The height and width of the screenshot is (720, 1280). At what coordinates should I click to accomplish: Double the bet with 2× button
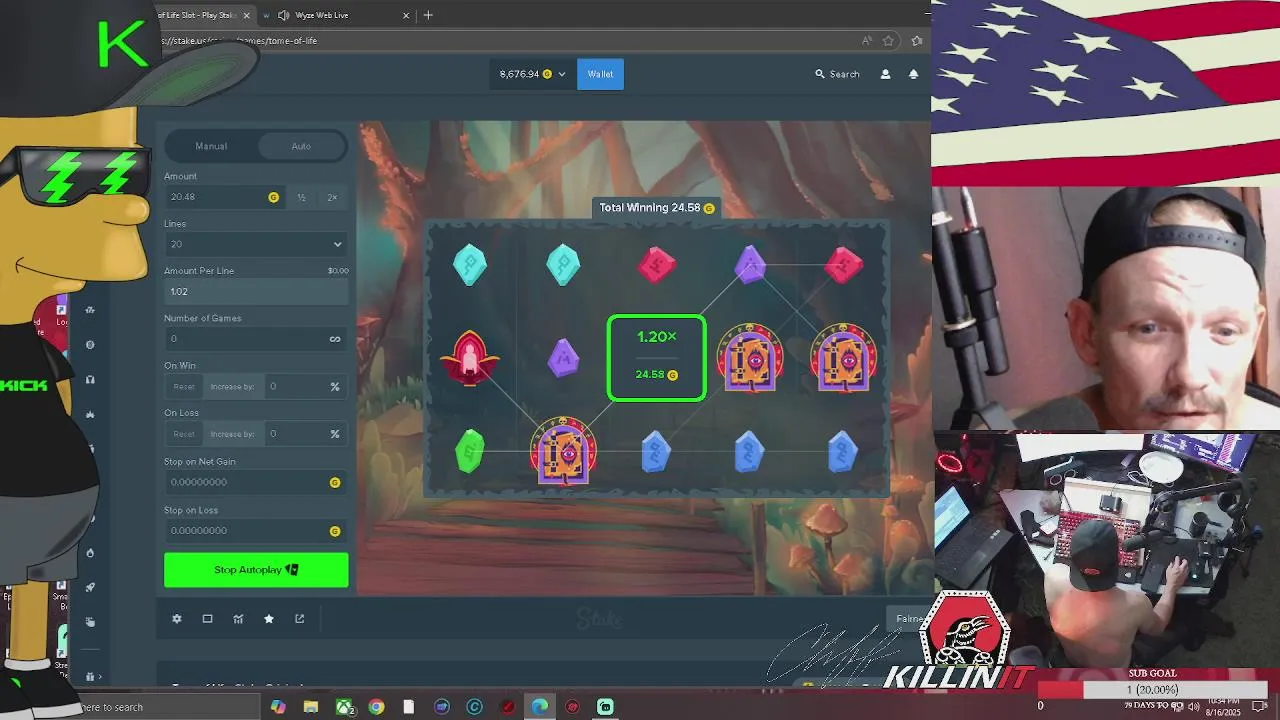(332, 198)
